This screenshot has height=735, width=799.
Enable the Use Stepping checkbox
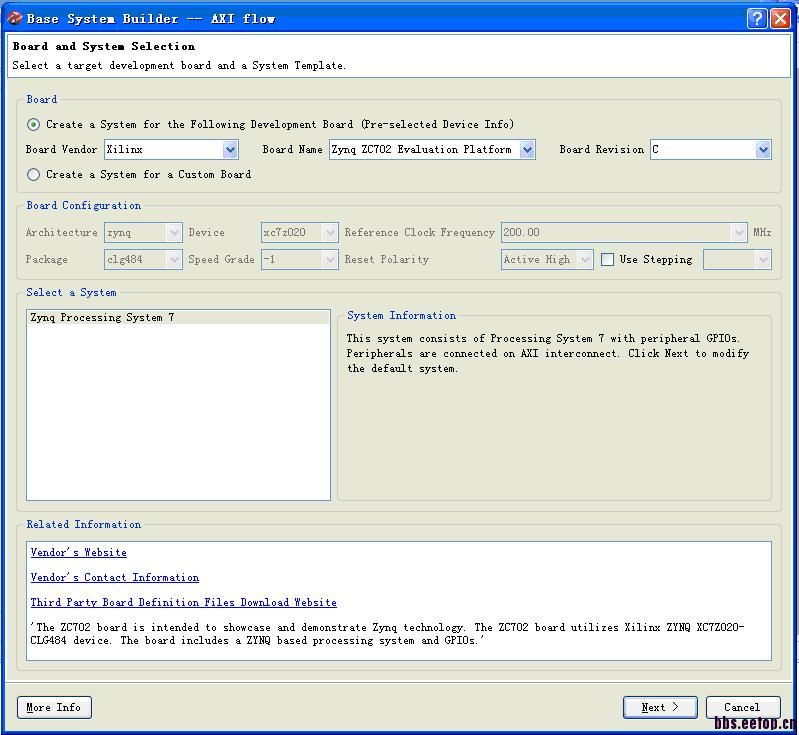click(x=607, y=259)
